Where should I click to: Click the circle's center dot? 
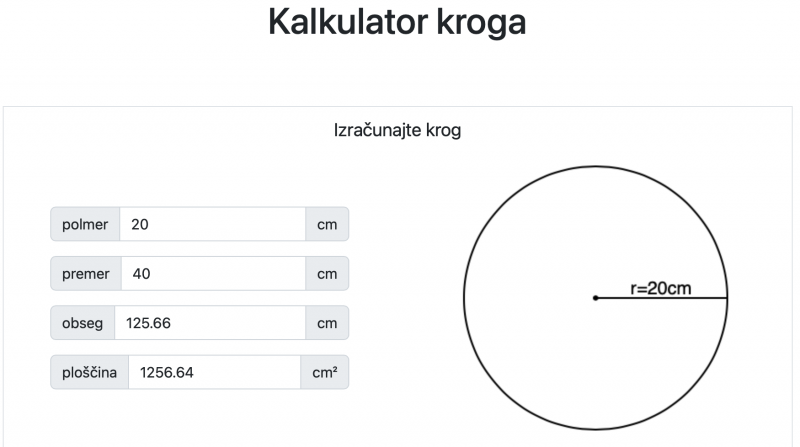pyautogui.click(x=596, y=298)
